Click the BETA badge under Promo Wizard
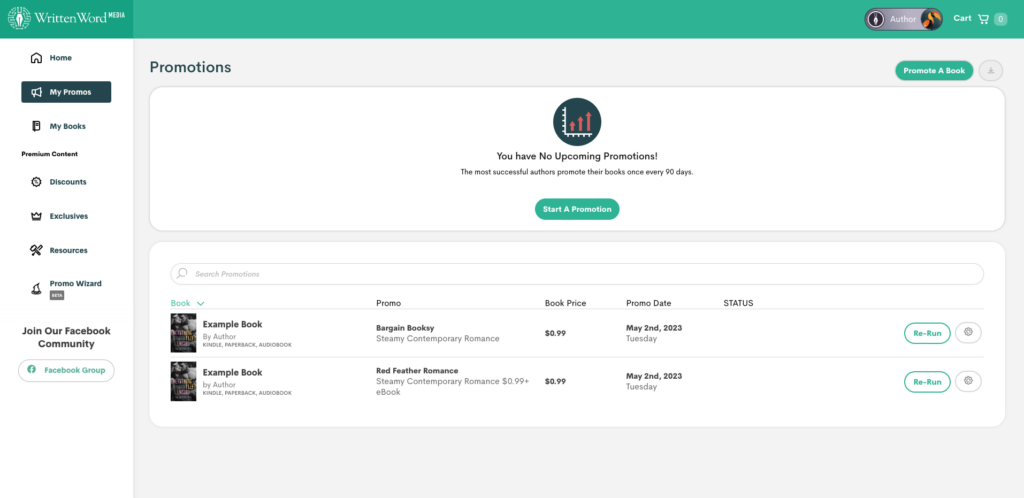 (x=57, y=295)
